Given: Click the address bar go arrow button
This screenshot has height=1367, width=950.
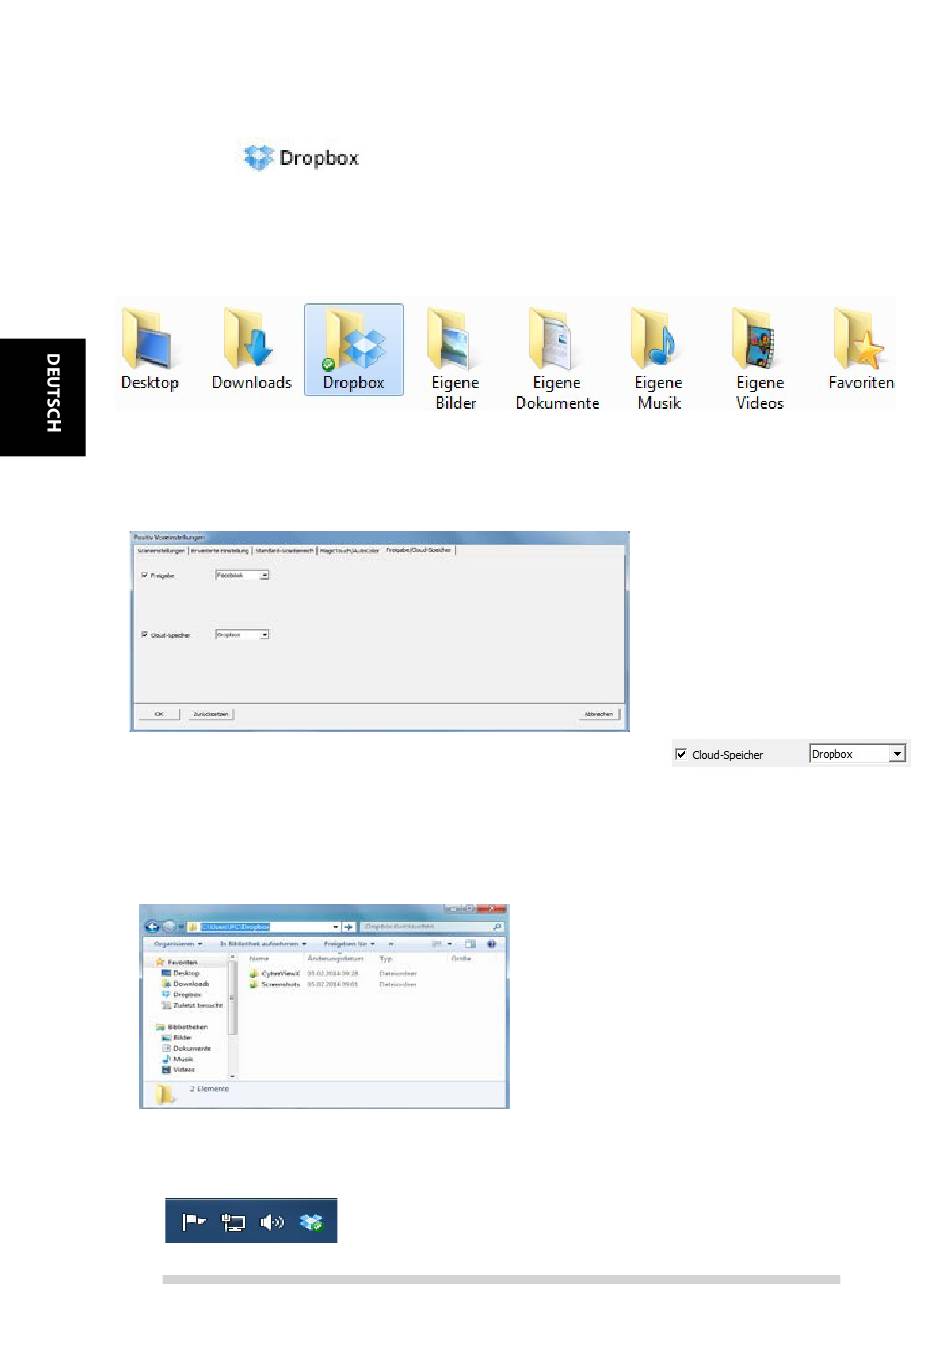Looking at the screenshot, I should [348, 927].
